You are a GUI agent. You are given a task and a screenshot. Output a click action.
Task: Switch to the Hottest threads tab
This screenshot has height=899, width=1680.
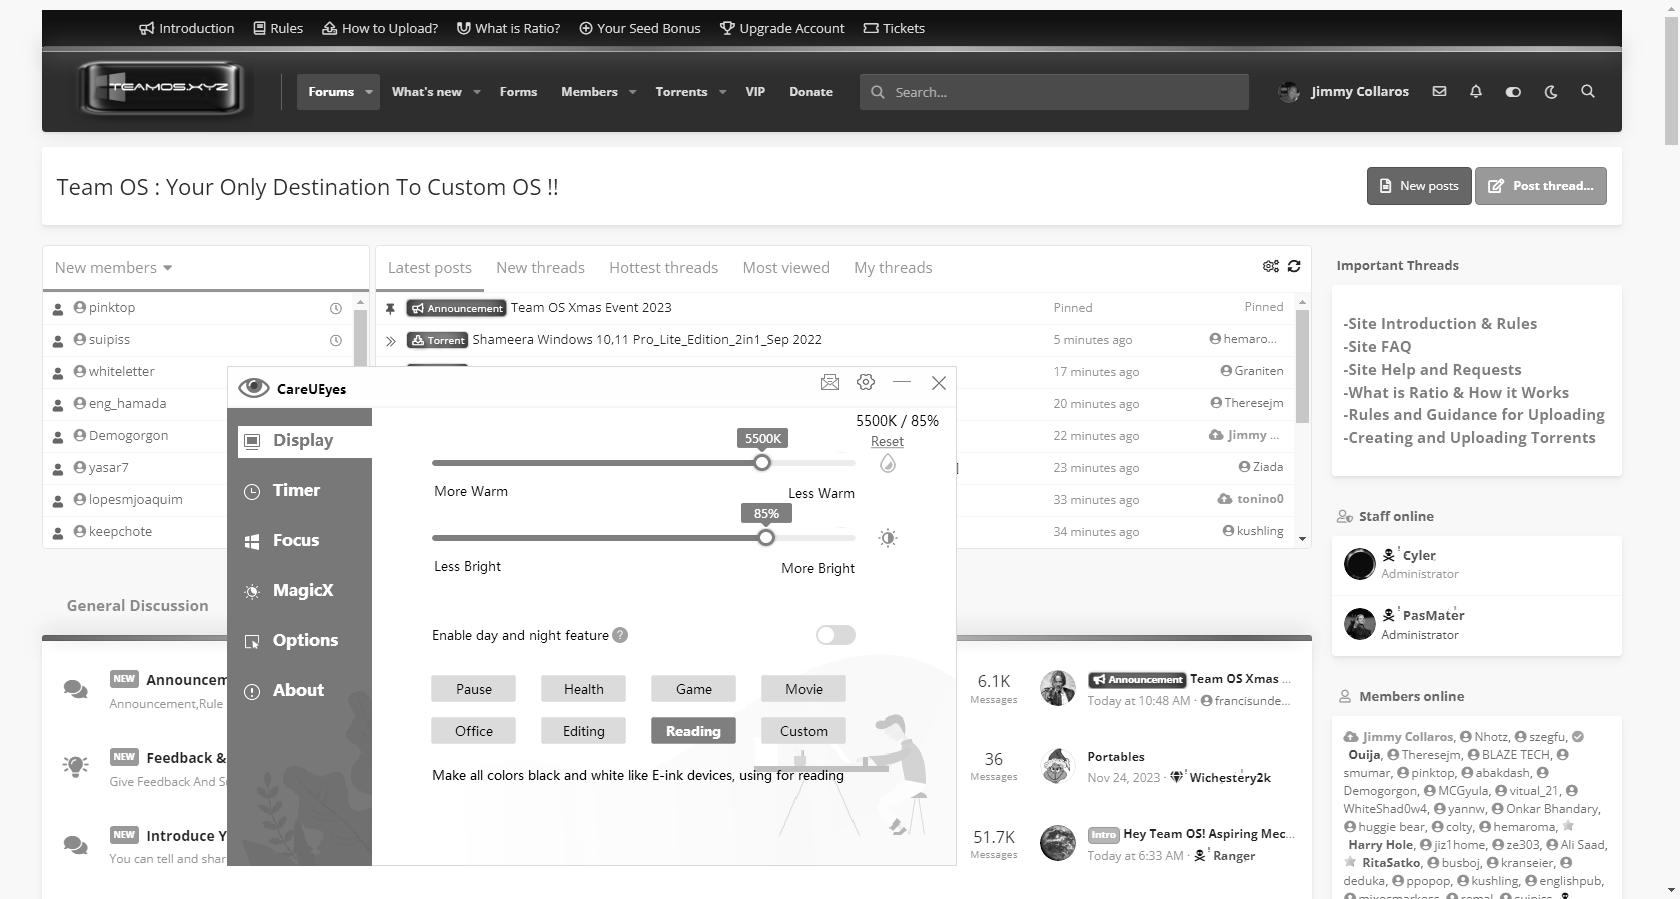pyautogui.click(x=663, y=268)
